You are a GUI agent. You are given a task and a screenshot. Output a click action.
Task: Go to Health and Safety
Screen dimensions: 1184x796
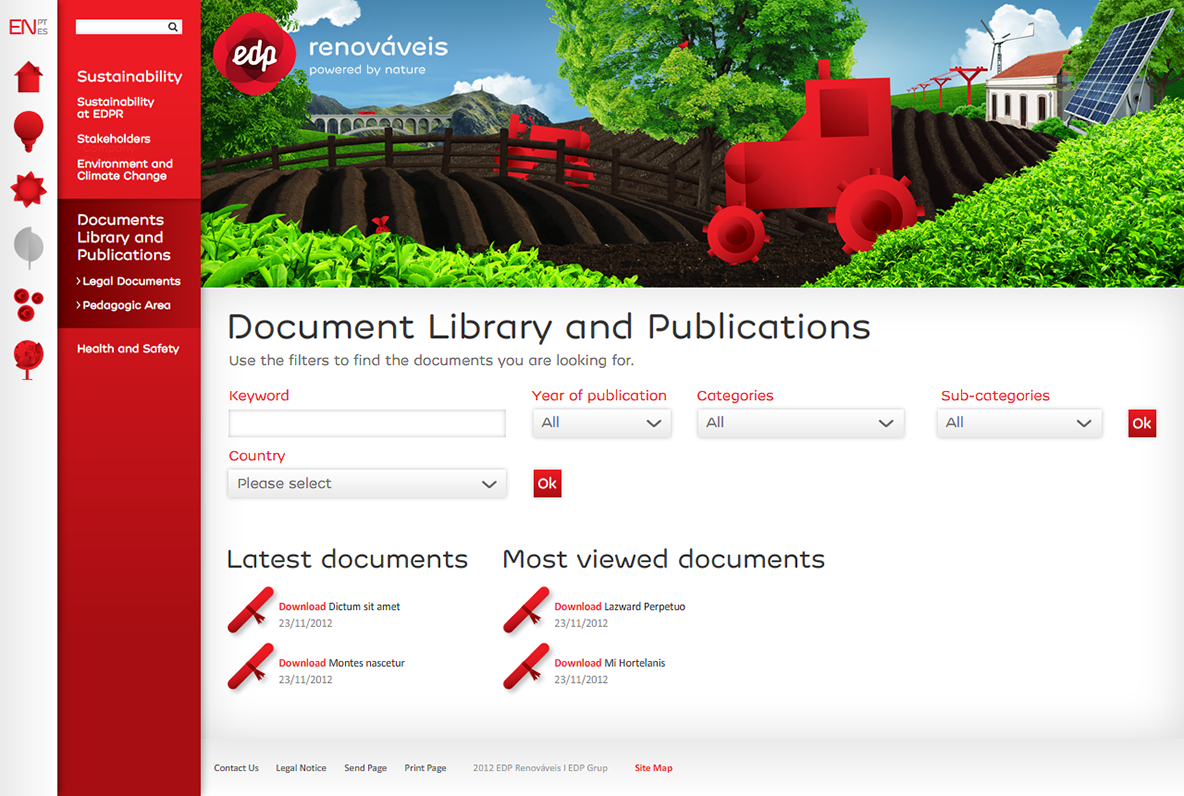[x=128, y=349]
